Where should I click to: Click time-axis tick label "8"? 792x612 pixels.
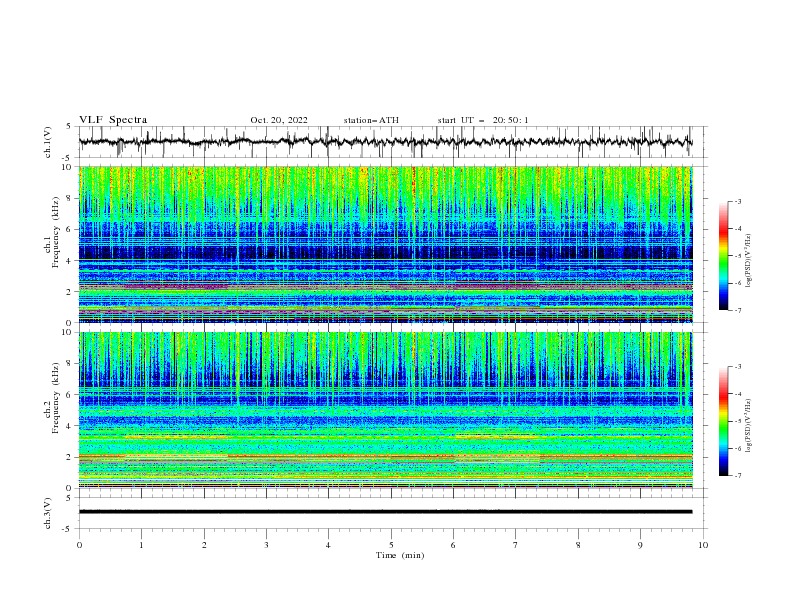[578, 545]
